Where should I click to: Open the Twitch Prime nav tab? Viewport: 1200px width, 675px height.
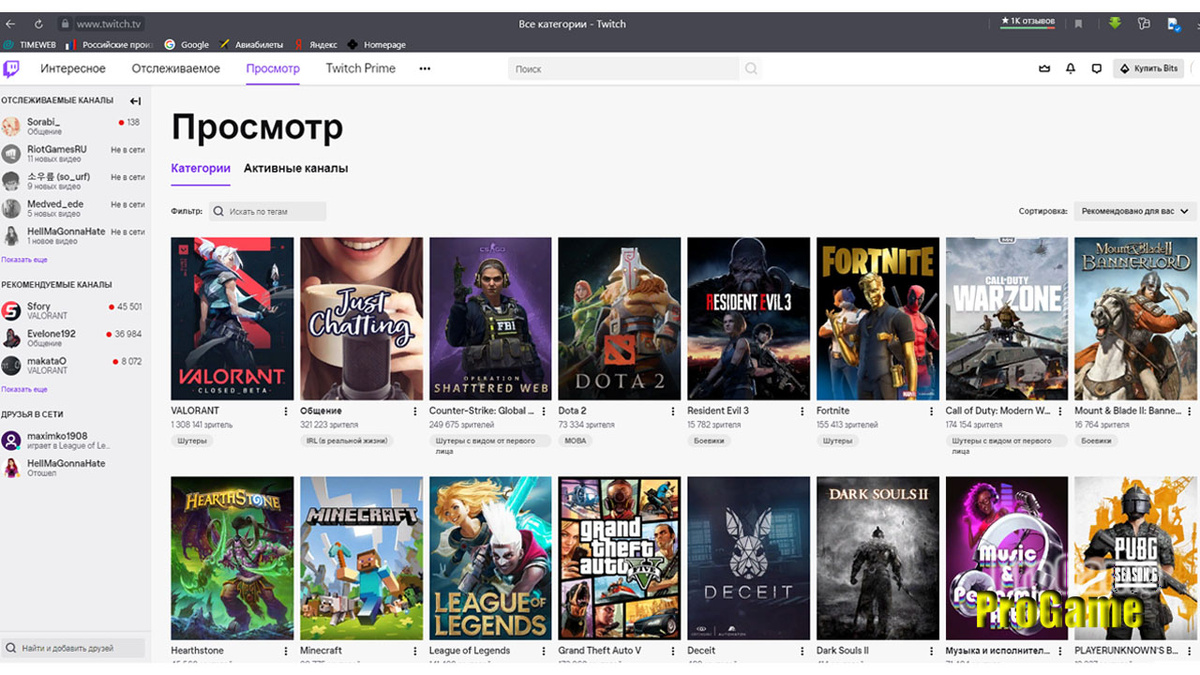point(361,69)
